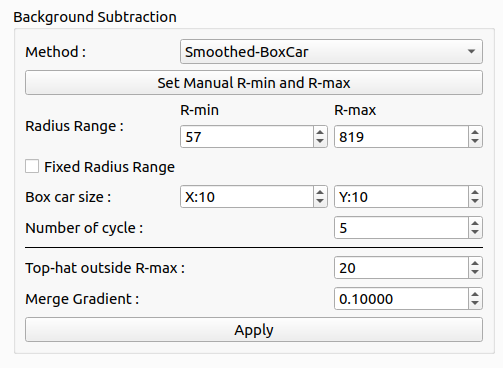This screenshot has height=368, width=503.
Task: Click Set Manual R-min and R-max button
Action: [254, 83]
